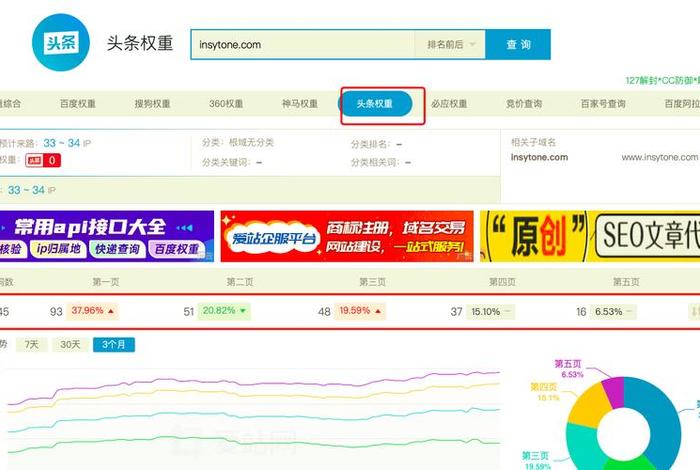
Task: Open the 排名前后 dropdown
Action: point(450,45)
